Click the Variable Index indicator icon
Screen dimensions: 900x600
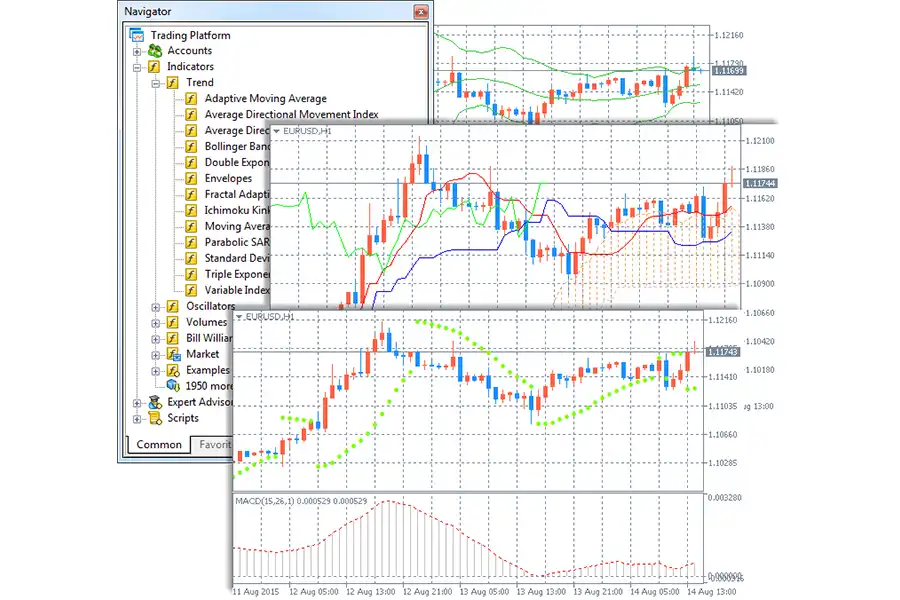191,291
